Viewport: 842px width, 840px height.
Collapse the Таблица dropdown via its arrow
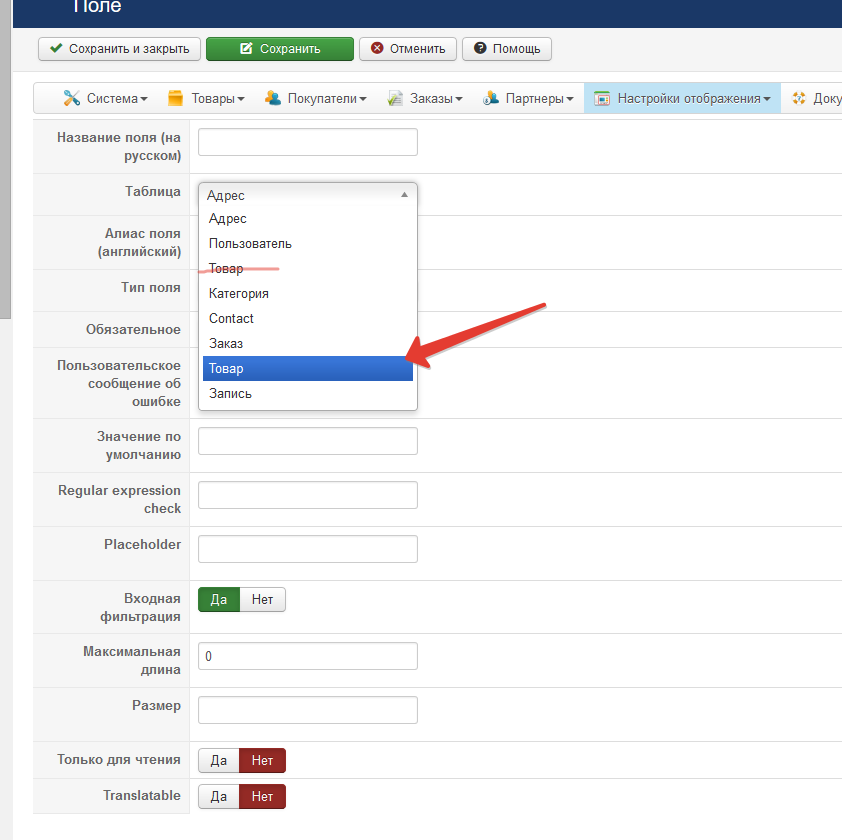(404, 194)
